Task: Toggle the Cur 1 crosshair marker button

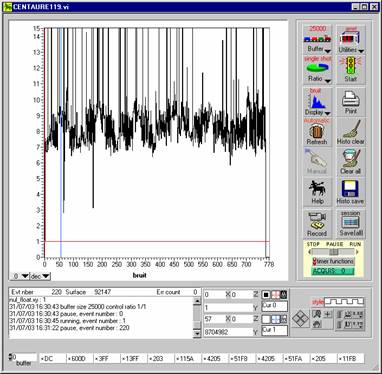Action: (x=275, y=319)
